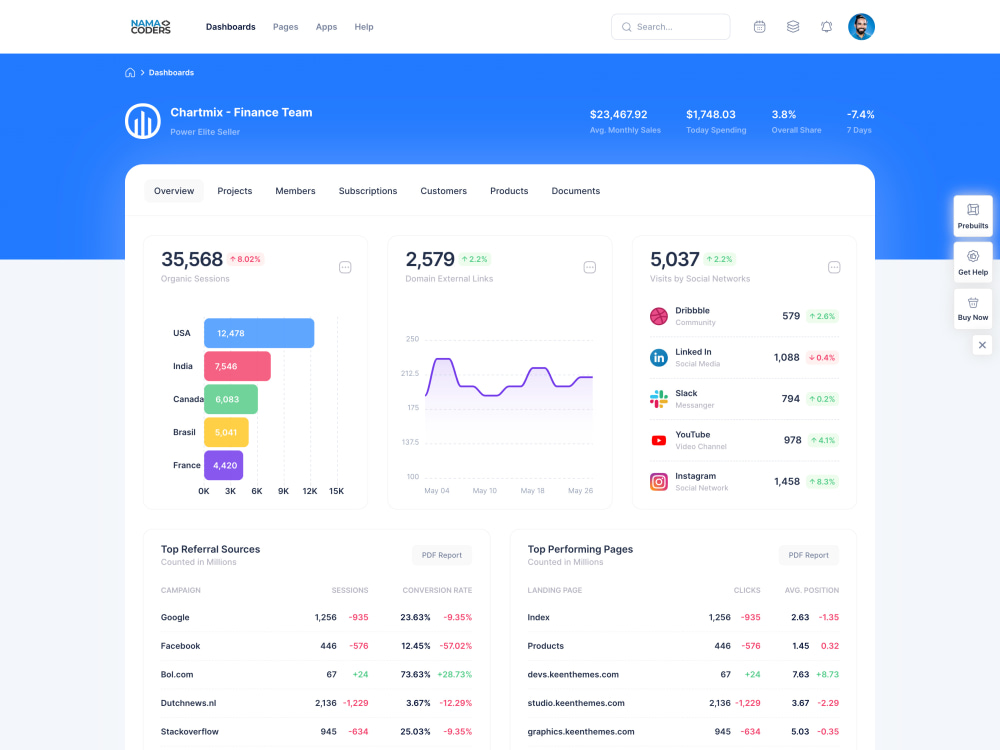This screenshot has height=750, width=1000.
Task: Click the Google campaign row
Action: pos(316,617)
